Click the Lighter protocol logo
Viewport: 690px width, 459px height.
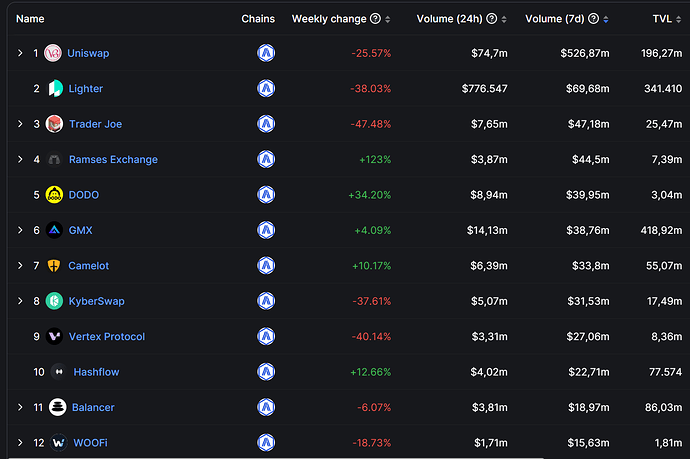click(55, 89)
